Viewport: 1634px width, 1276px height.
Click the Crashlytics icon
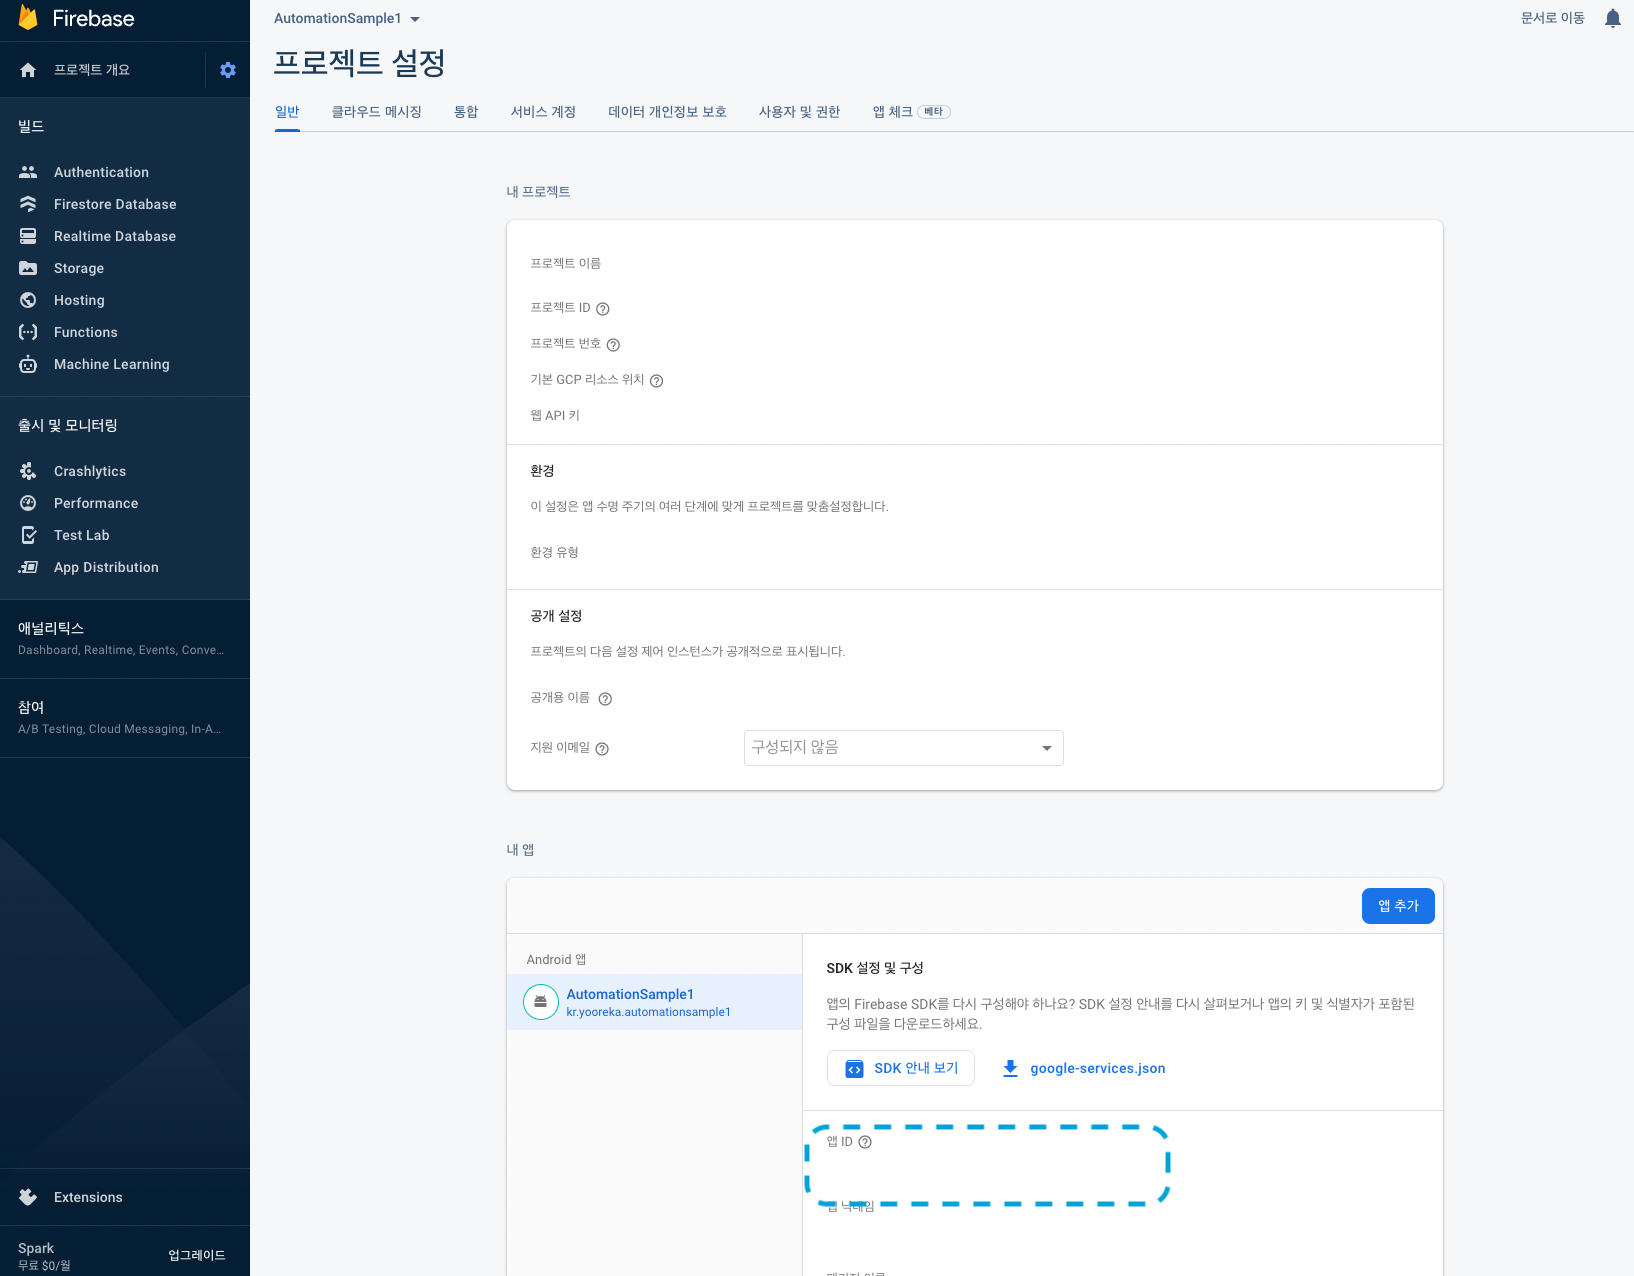tap(28, 471)
